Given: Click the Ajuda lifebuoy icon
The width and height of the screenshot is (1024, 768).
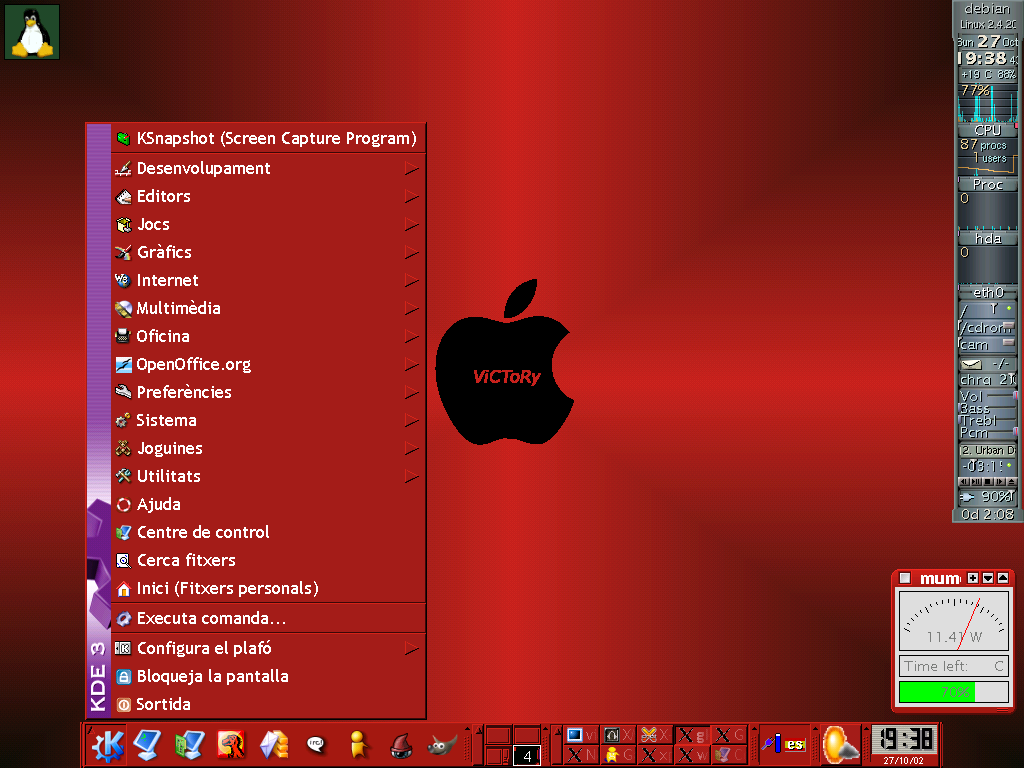Looking at the screenshot, I should coord(123,505).
